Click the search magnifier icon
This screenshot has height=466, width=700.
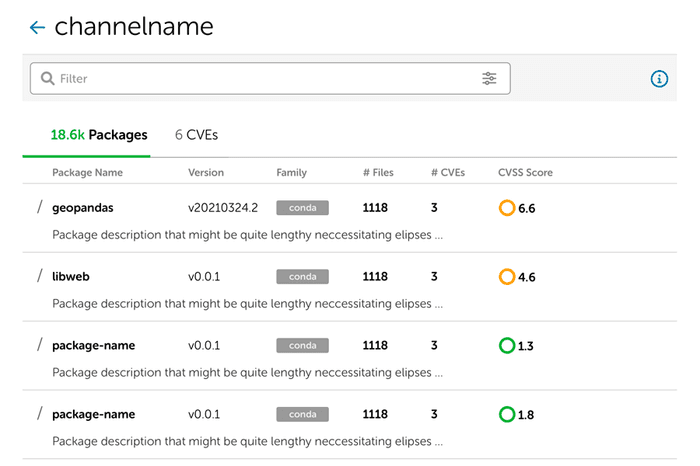[x=47, y=78]
